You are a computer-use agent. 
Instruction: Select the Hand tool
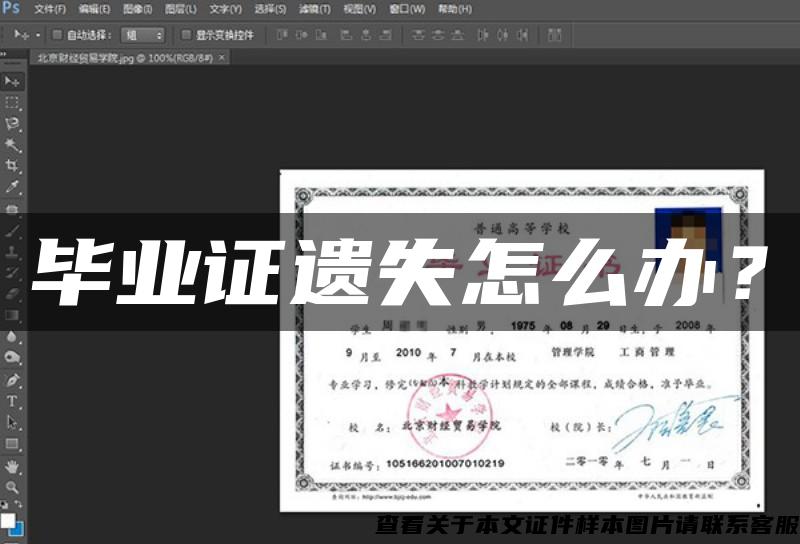pyautogui.click(x=12, y=466)
